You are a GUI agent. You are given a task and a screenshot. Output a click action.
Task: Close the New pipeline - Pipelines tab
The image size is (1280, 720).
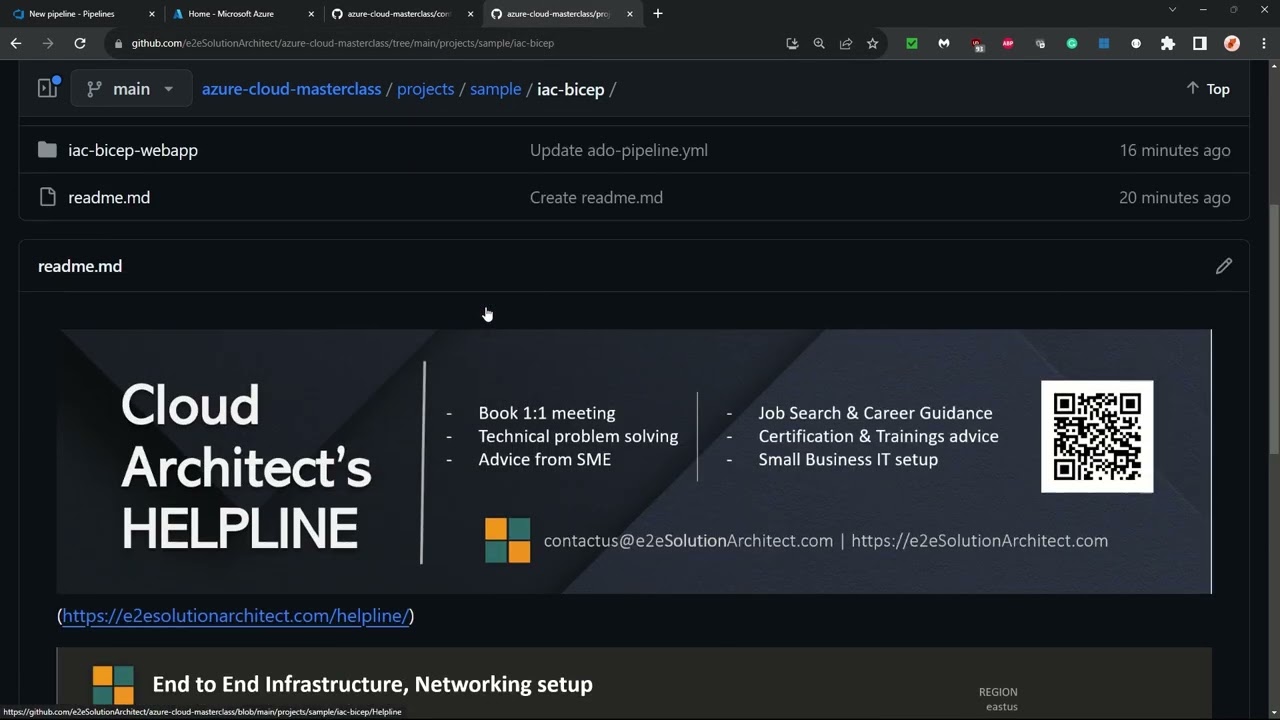point(152,14)
